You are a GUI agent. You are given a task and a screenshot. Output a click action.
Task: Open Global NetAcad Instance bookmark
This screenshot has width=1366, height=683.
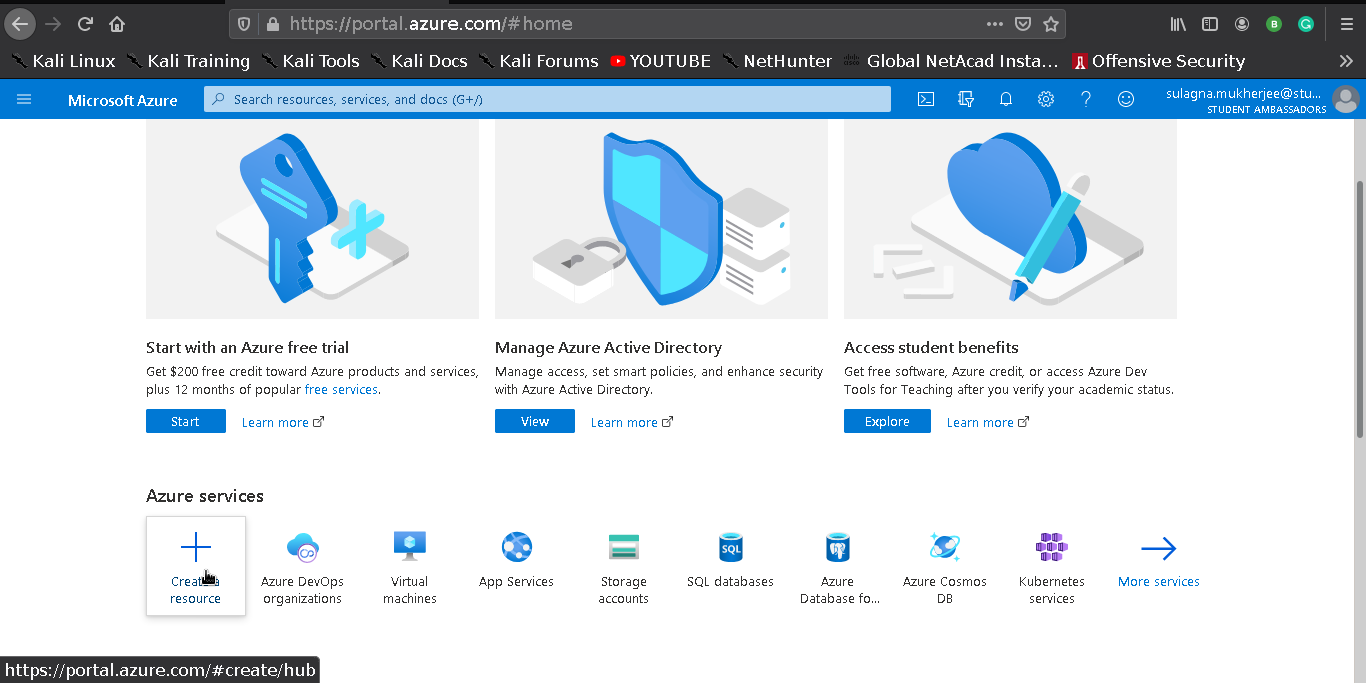[x=951, y=61]
